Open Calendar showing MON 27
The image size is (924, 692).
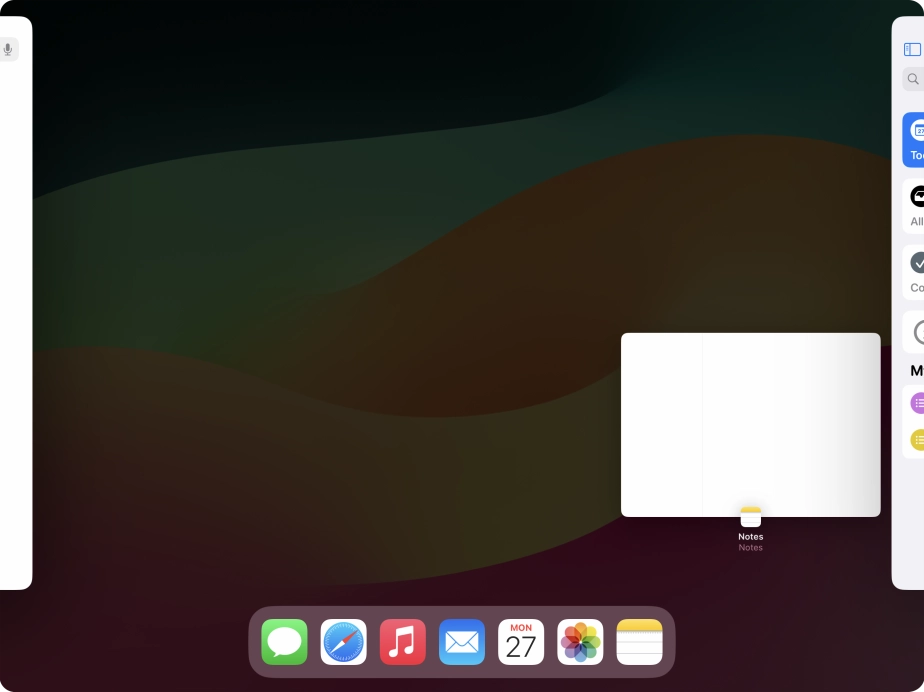click(521, 642)
